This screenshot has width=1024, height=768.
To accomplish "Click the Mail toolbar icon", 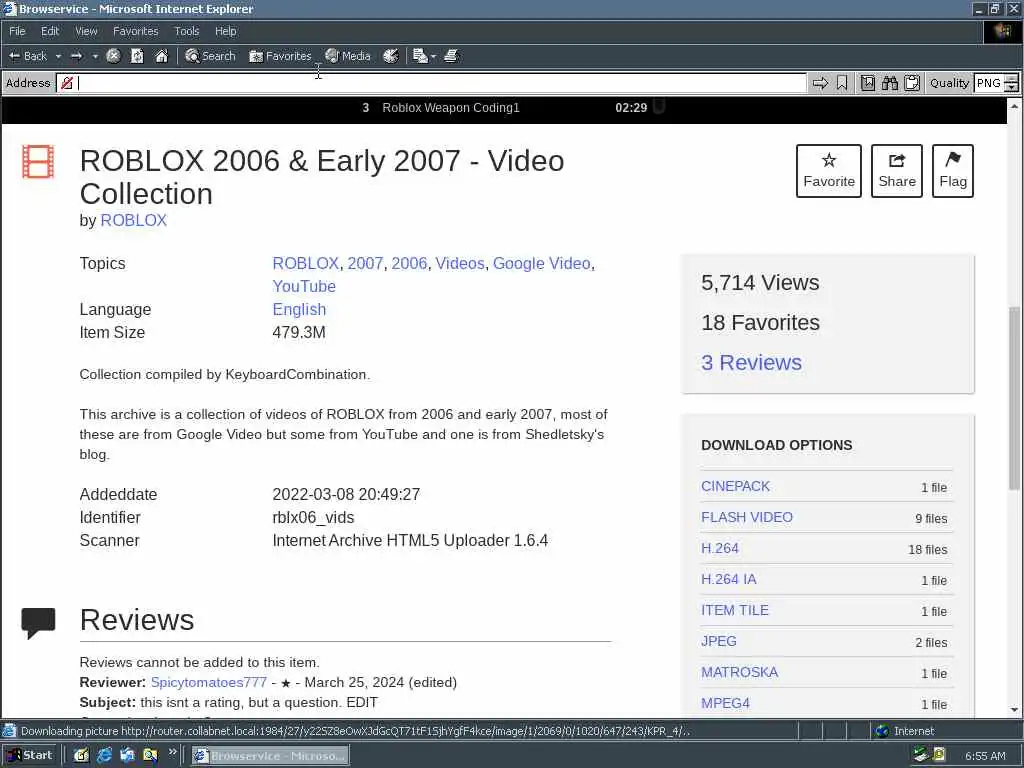I will click(x=420, y=56).
